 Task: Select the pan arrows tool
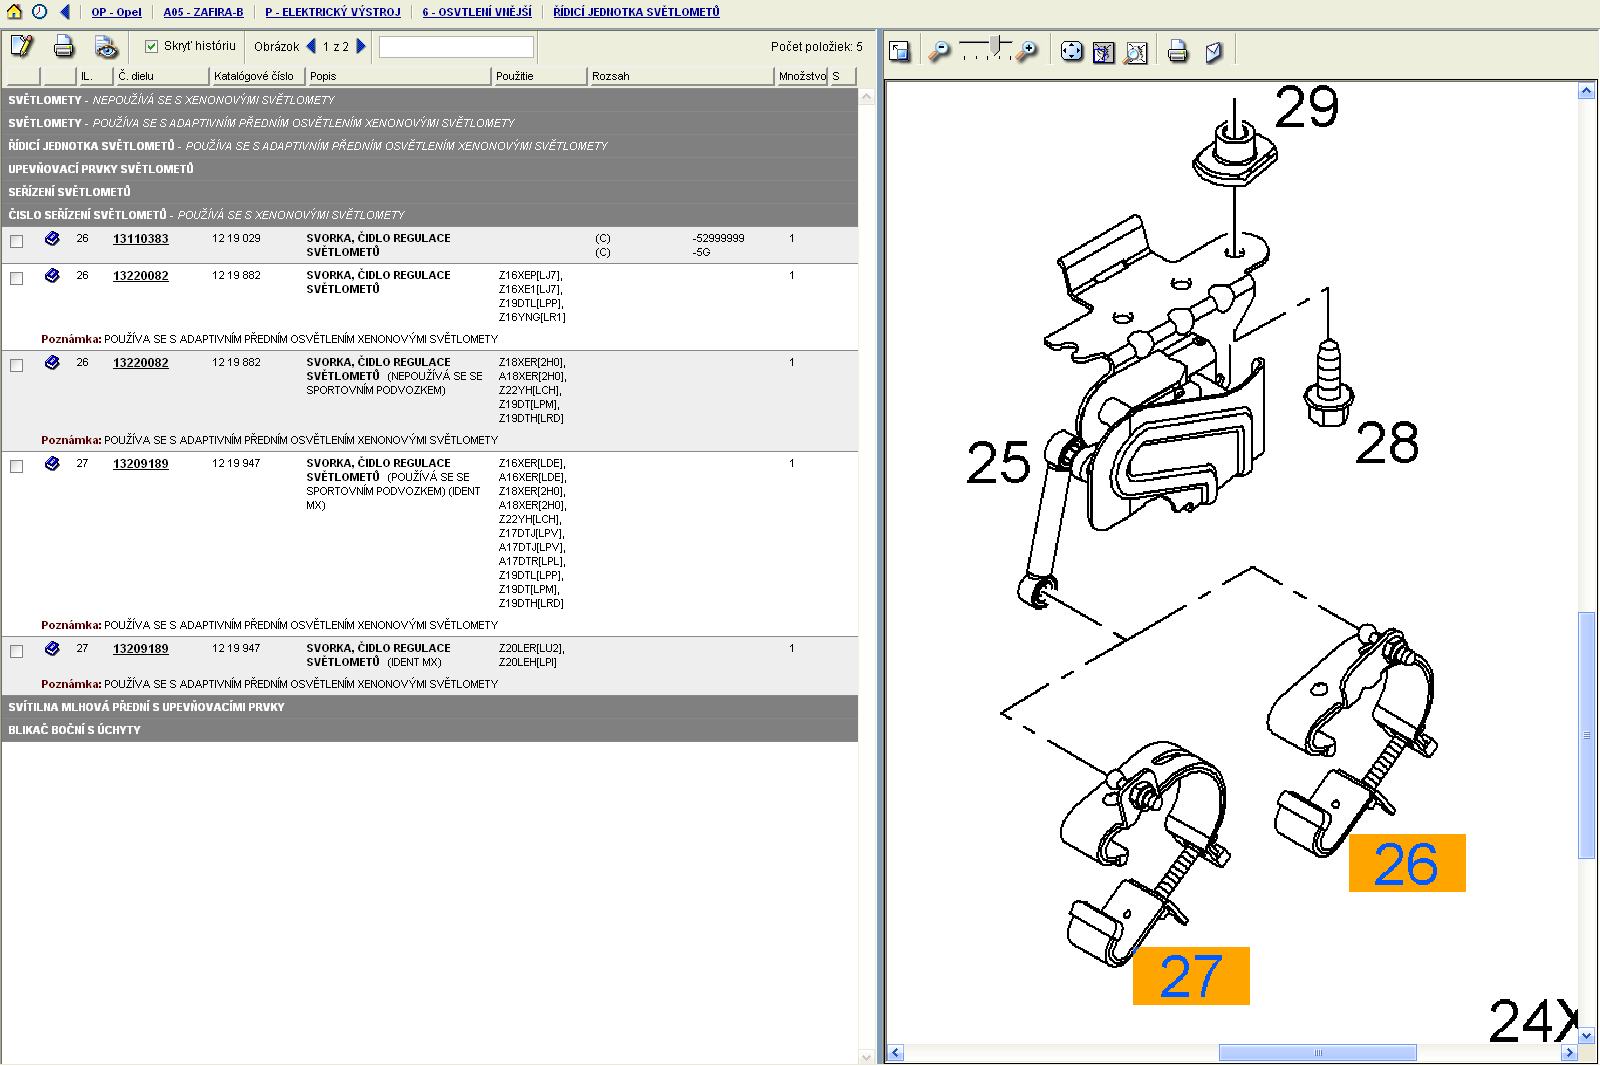[1071, 51]
